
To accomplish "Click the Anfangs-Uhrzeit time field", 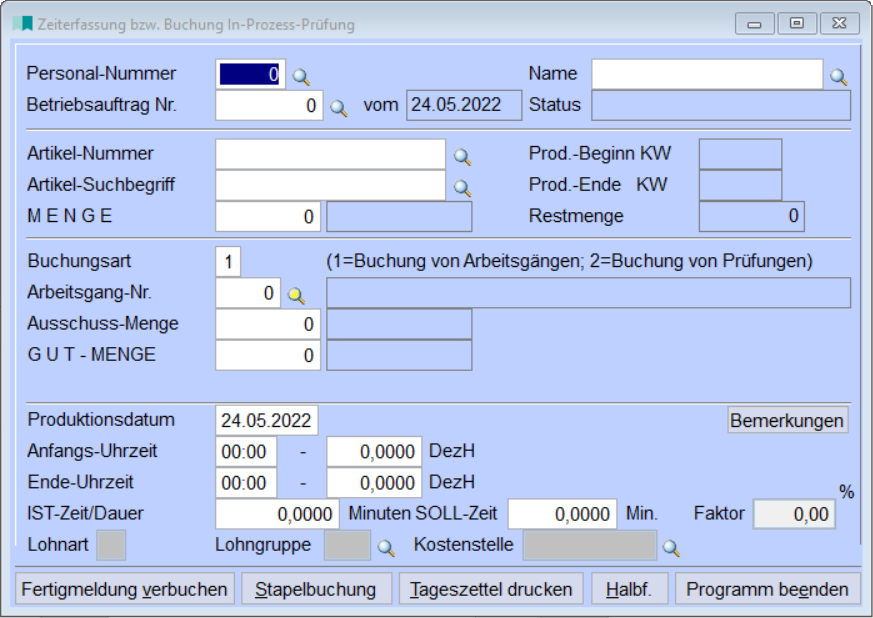I will tap(245, 451).
